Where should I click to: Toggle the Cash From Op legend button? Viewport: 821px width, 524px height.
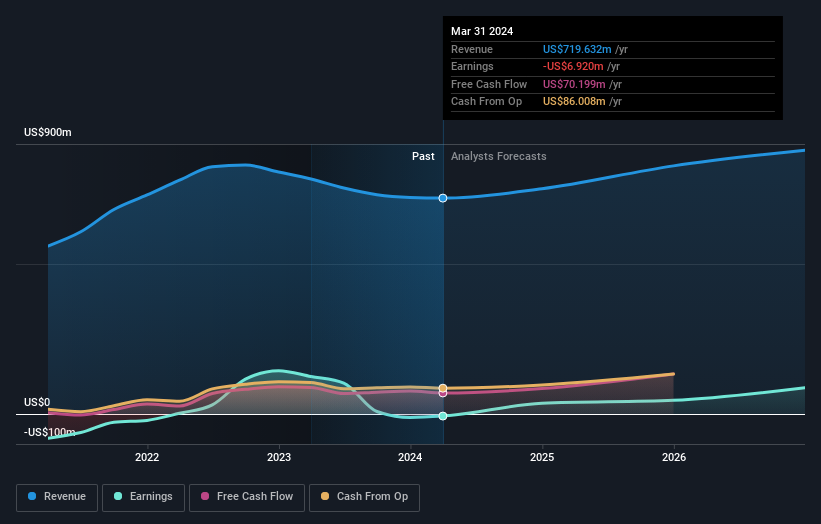(364, 497)
